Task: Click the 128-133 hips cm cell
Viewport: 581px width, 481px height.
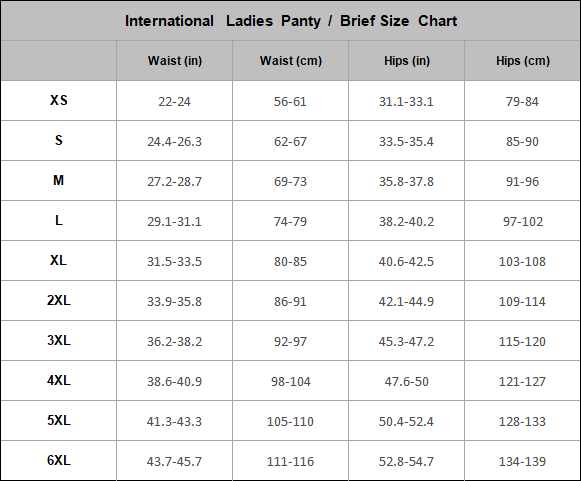Action: pyautogui.click(x=522, y=422)
